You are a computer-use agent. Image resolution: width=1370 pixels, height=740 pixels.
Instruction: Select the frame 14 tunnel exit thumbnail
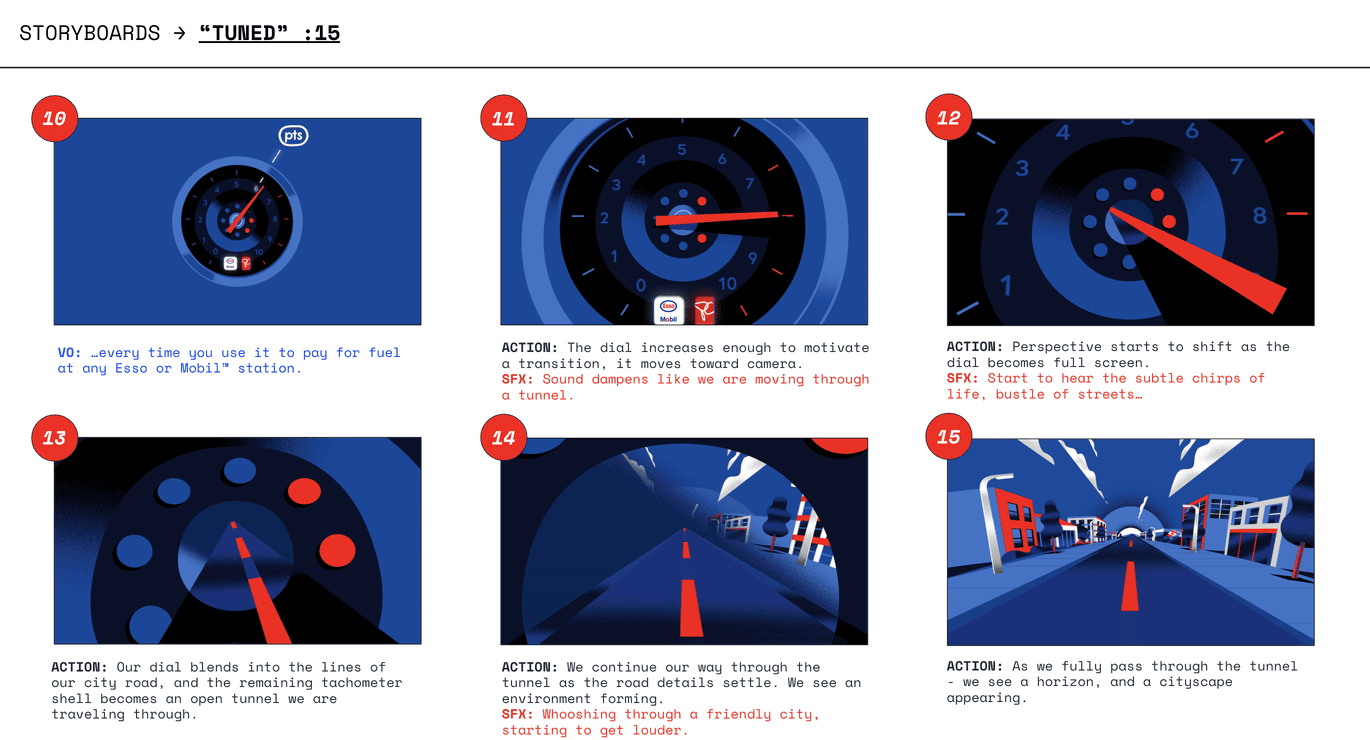click(684, 541)
